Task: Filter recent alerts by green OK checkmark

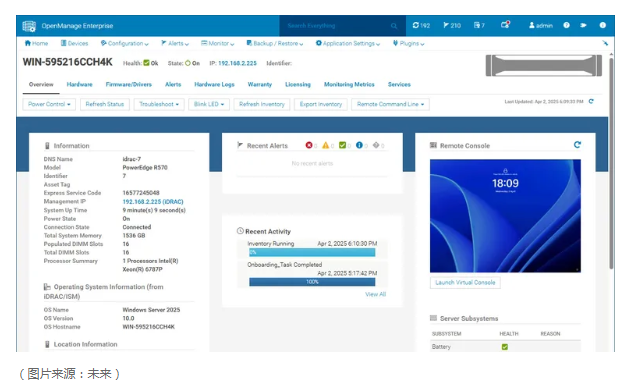Action: 342,145
